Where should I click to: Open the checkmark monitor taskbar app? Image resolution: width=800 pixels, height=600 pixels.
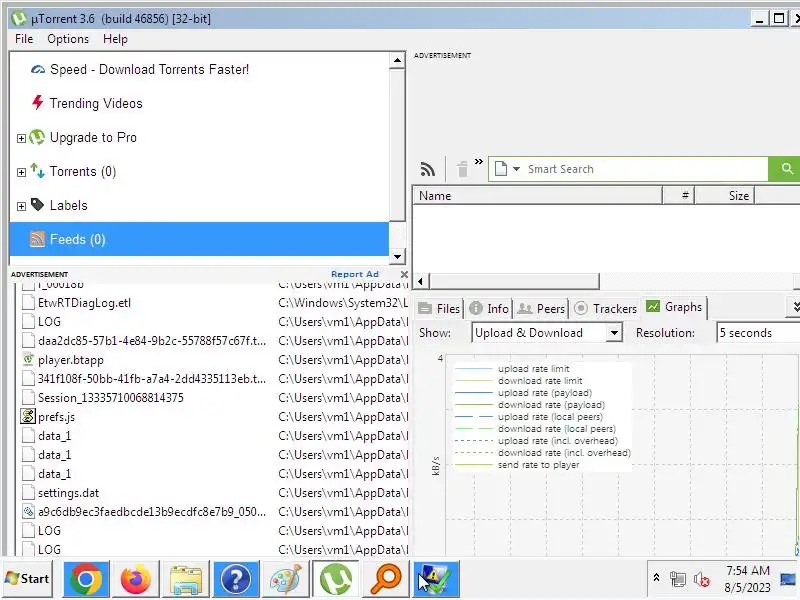coord(436,579)
